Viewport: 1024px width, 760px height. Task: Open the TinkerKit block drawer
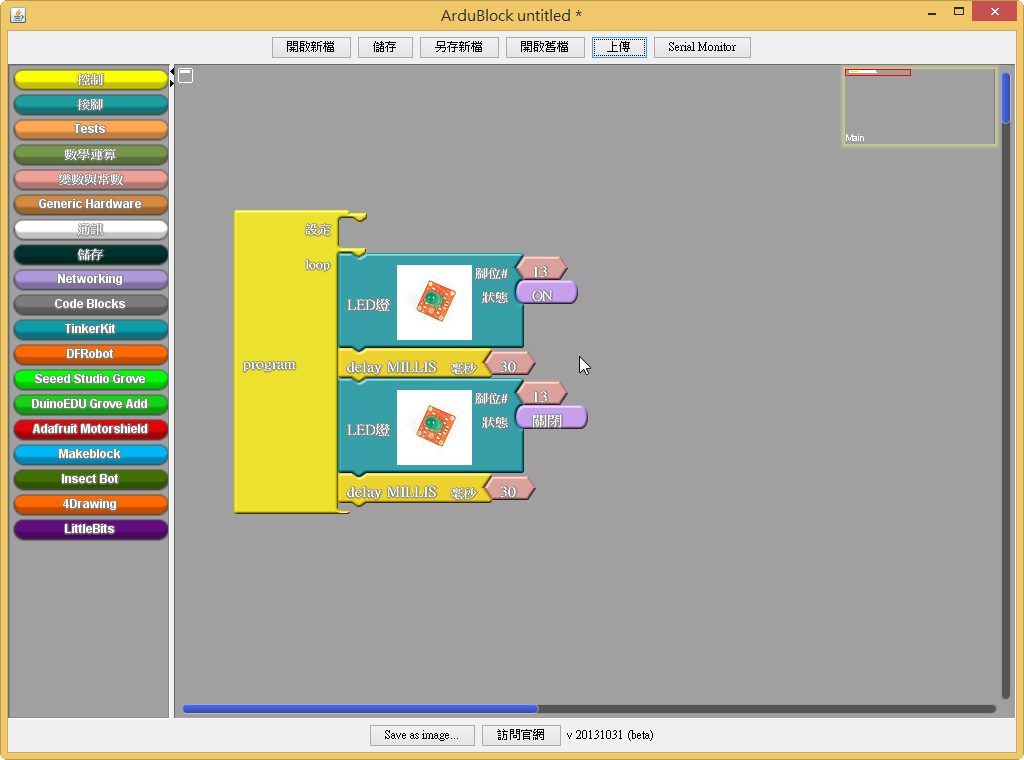pos(90,329)
